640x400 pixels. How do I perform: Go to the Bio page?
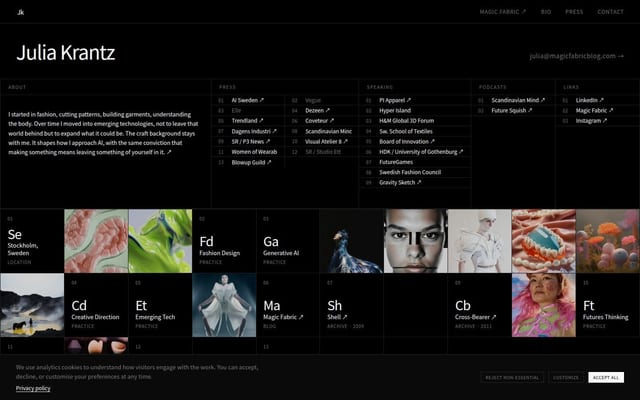pyautogui.click(x=546, y=12)
